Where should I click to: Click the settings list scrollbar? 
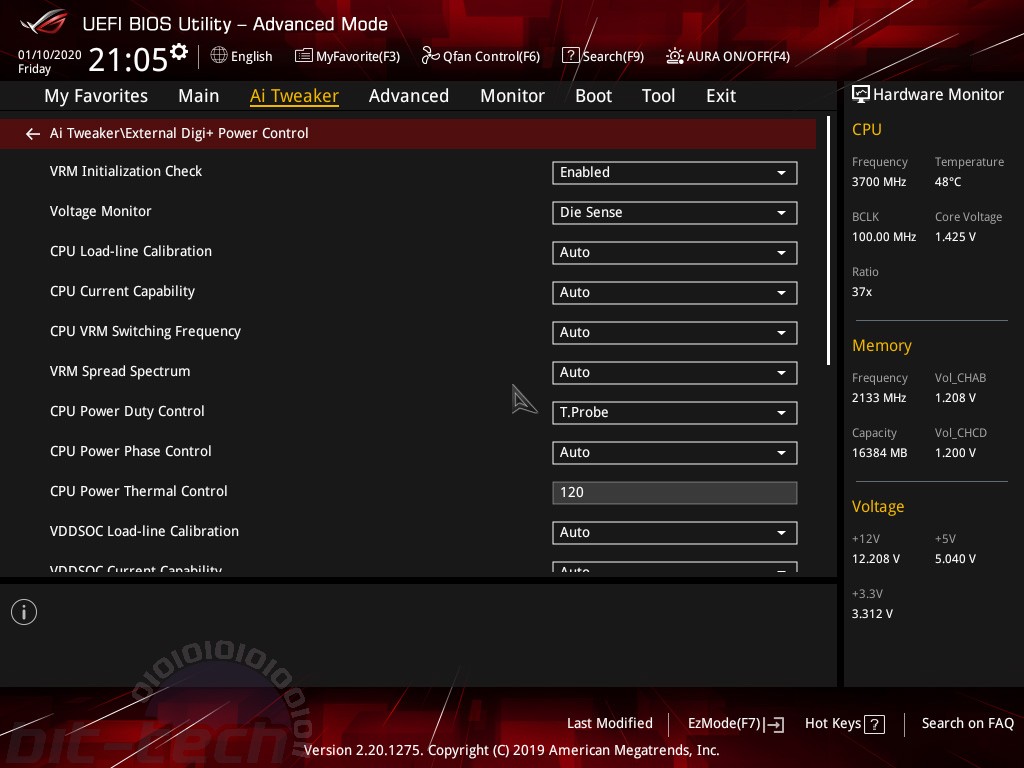pyautogui.click(x=828, y=240)
